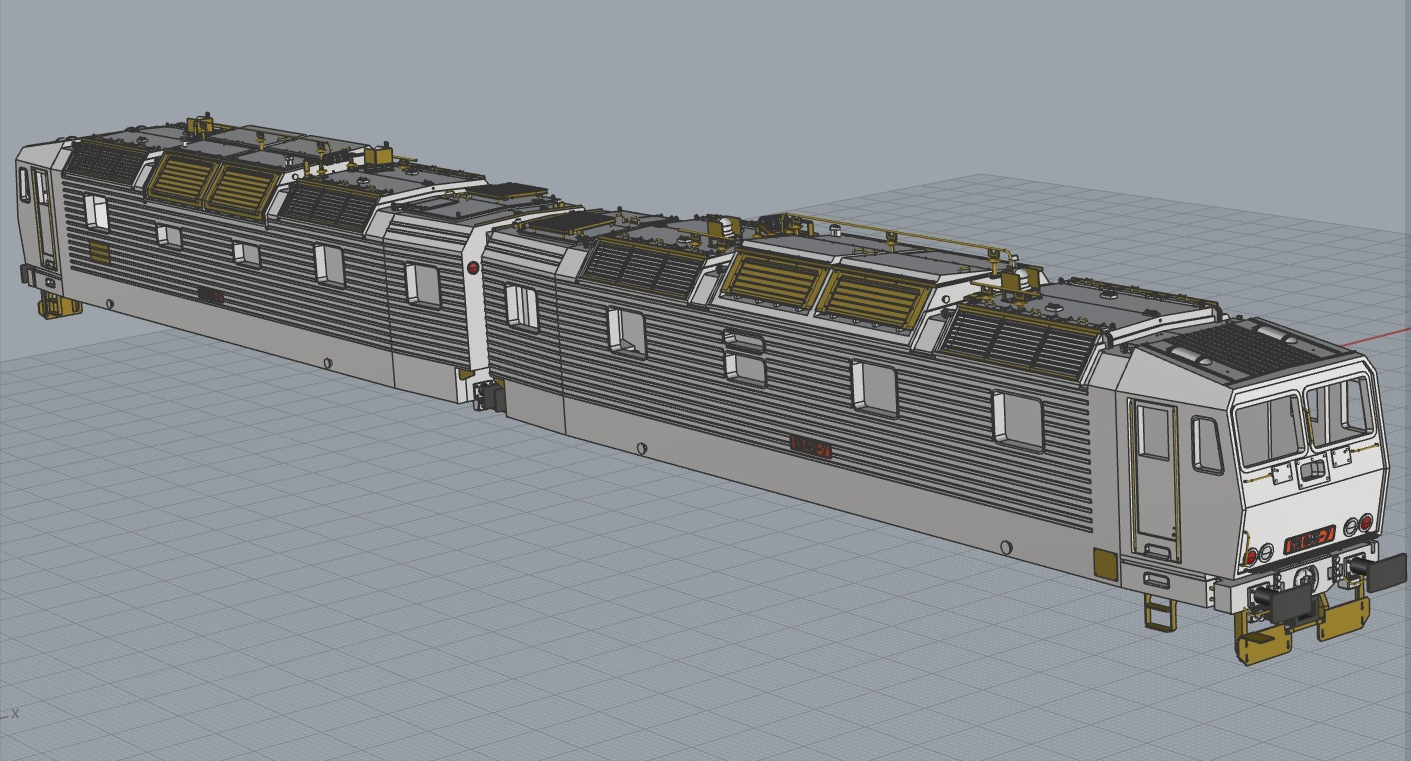
Task: Select the stacked double window on the near unit's side
Action: click(744, 357)
